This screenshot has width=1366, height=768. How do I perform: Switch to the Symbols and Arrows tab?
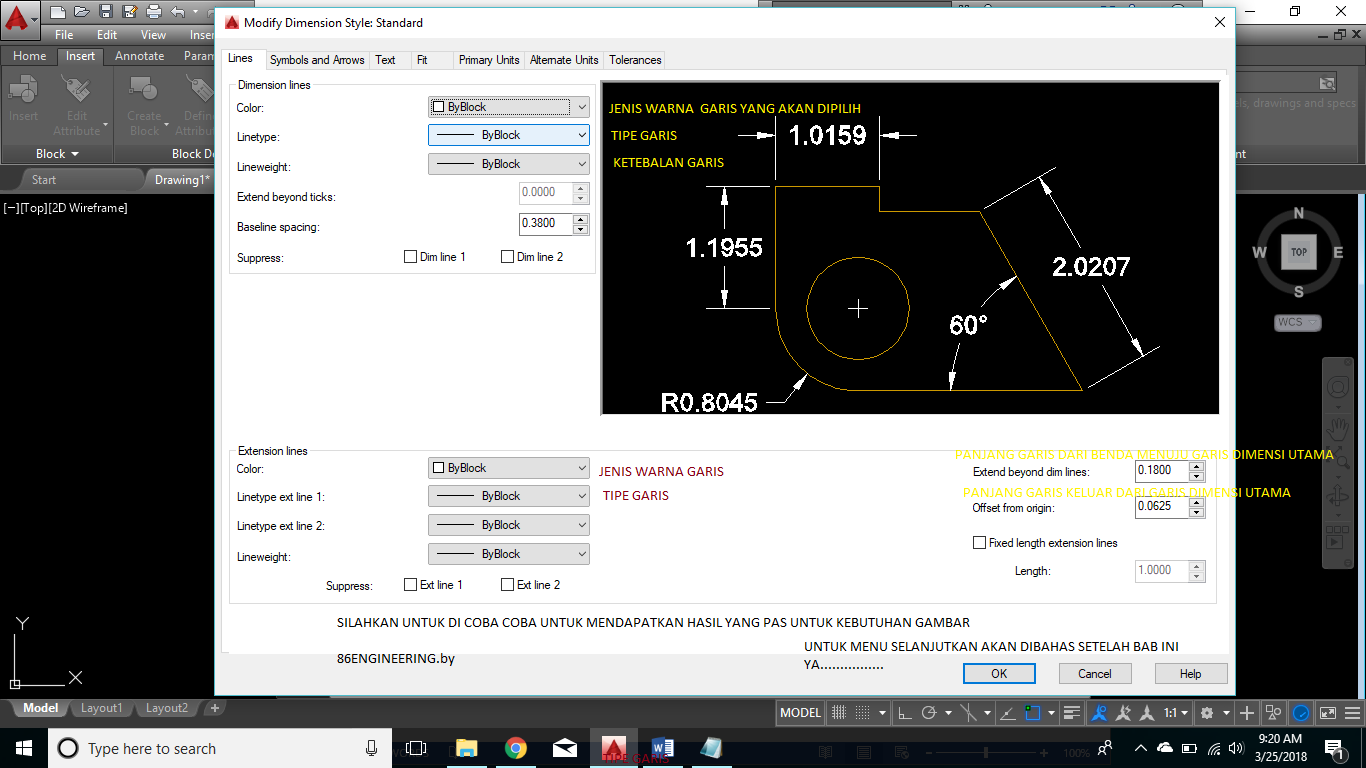(317, 60)
